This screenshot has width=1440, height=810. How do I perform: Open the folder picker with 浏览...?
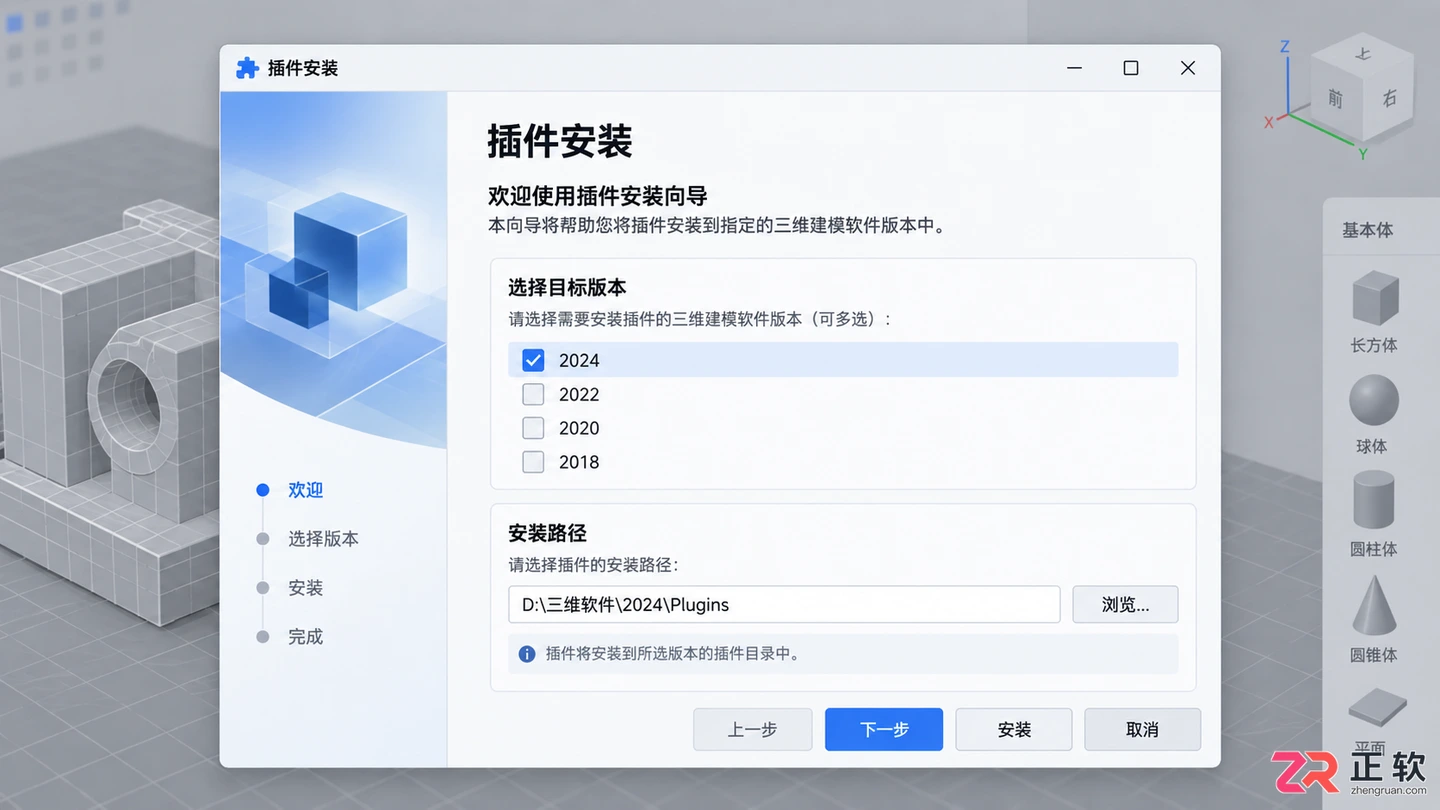pyautogui.click(x=1125, y=605)
